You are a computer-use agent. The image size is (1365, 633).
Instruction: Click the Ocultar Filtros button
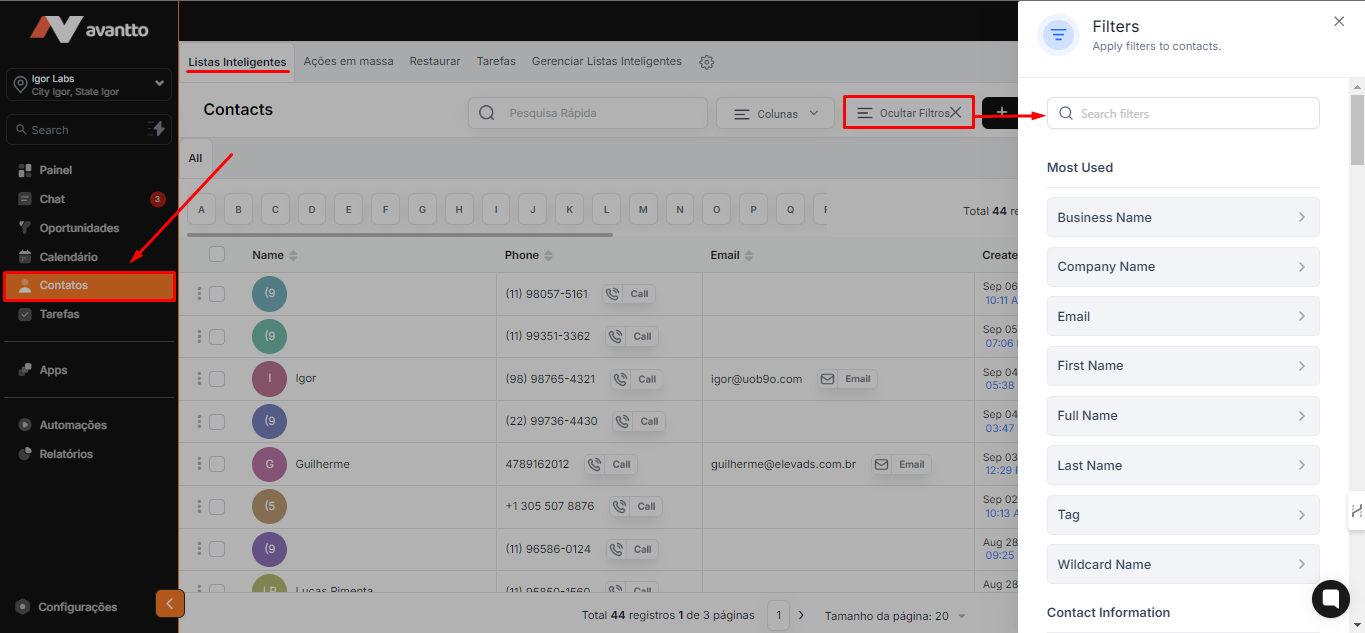click(x=908, y=114)
